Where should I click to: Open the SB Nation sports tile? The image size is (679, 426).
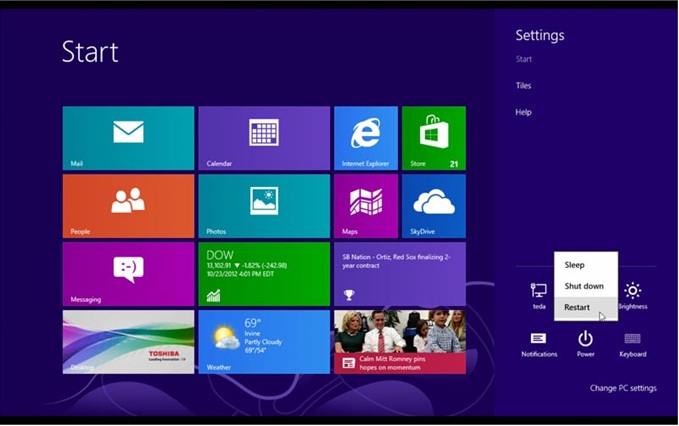click(400, 274)
